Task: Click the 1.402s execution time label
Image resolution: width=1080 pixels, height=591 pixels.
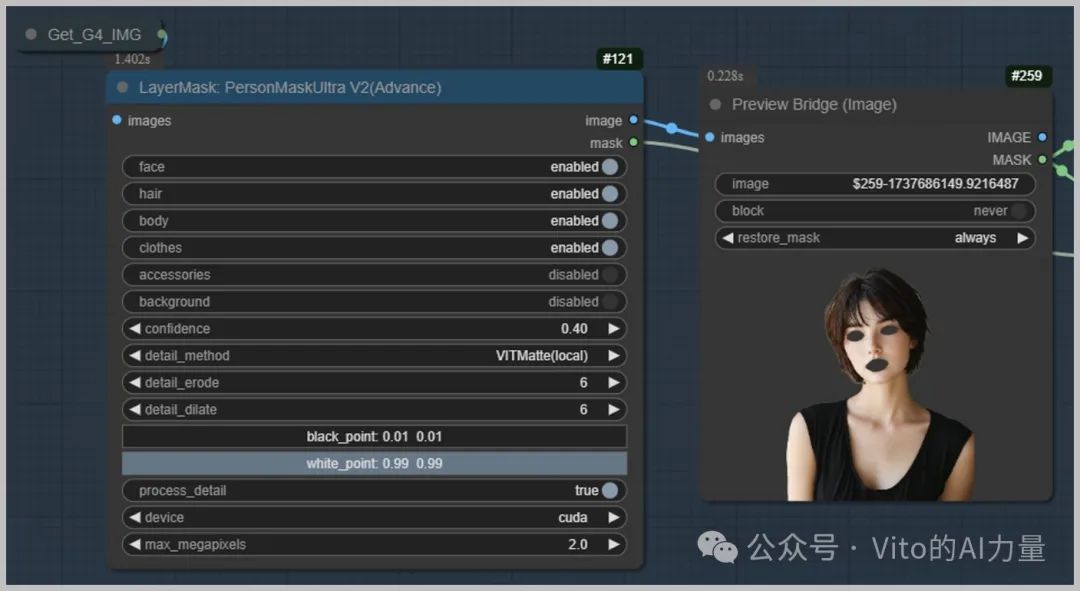Action: (x=132, y=59)
